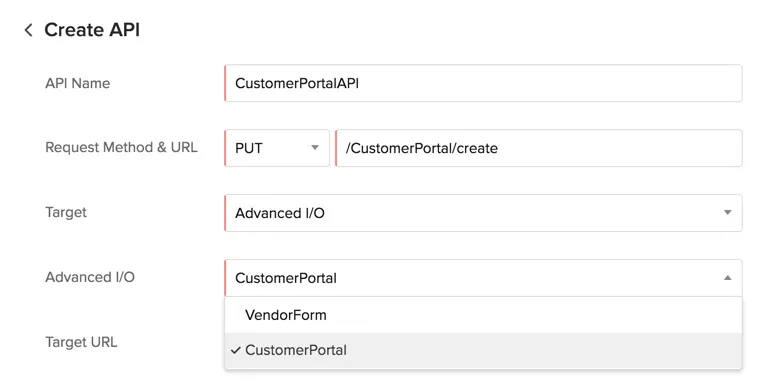The width and height of the screenshot is (784, 381).
Task: Choose the checked CustomerPortal list option
Action: point(483,350)
